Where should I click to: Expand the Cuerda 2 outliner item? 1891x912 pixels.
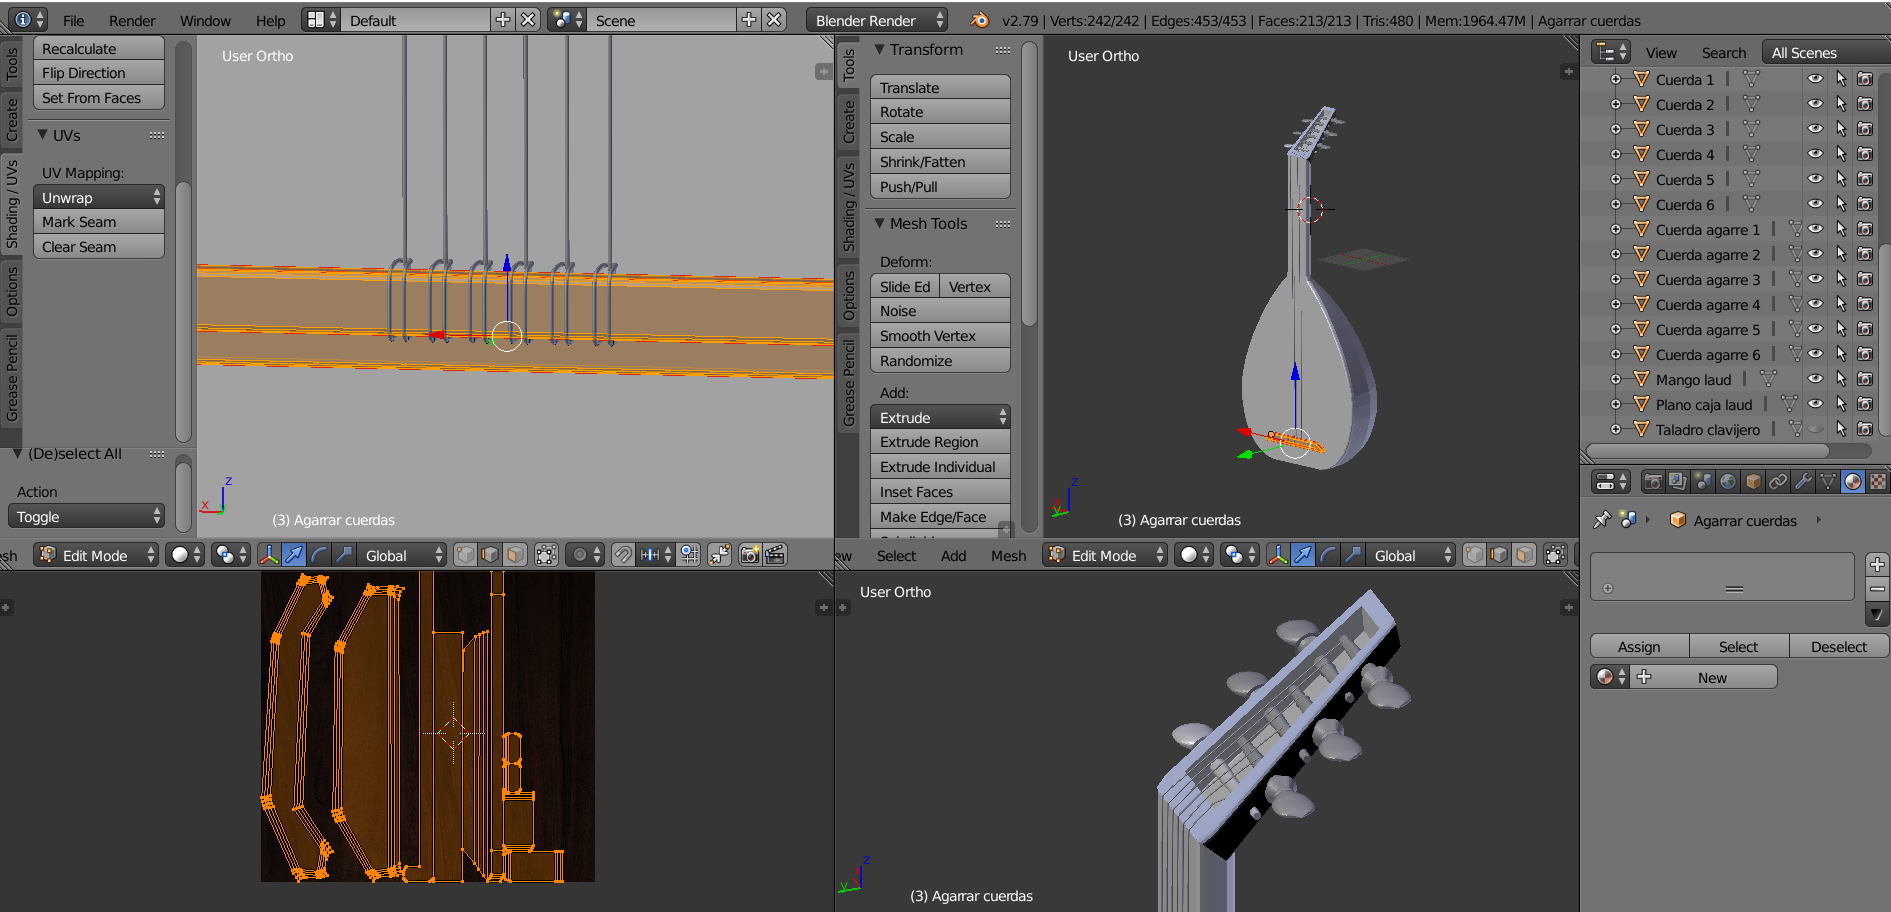click(1615, 104)
